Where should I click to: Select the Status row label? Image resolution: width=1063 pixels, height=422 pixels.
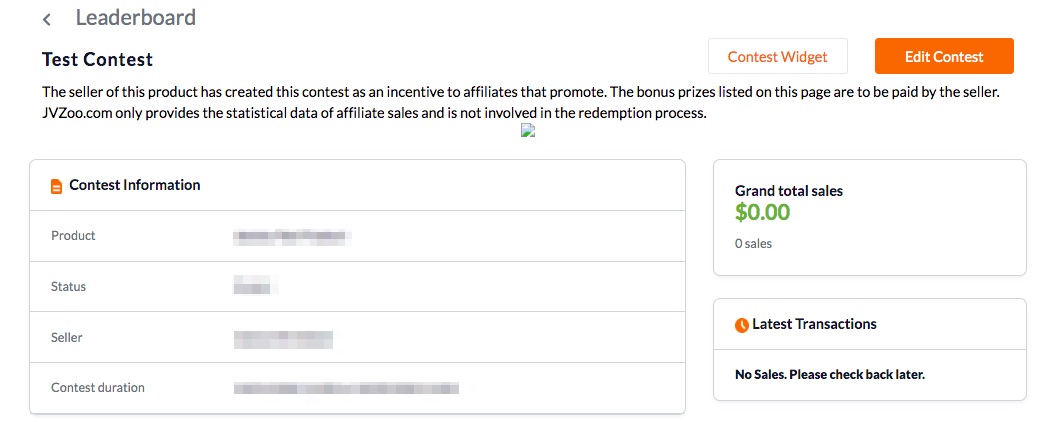(x=68, y=286)
